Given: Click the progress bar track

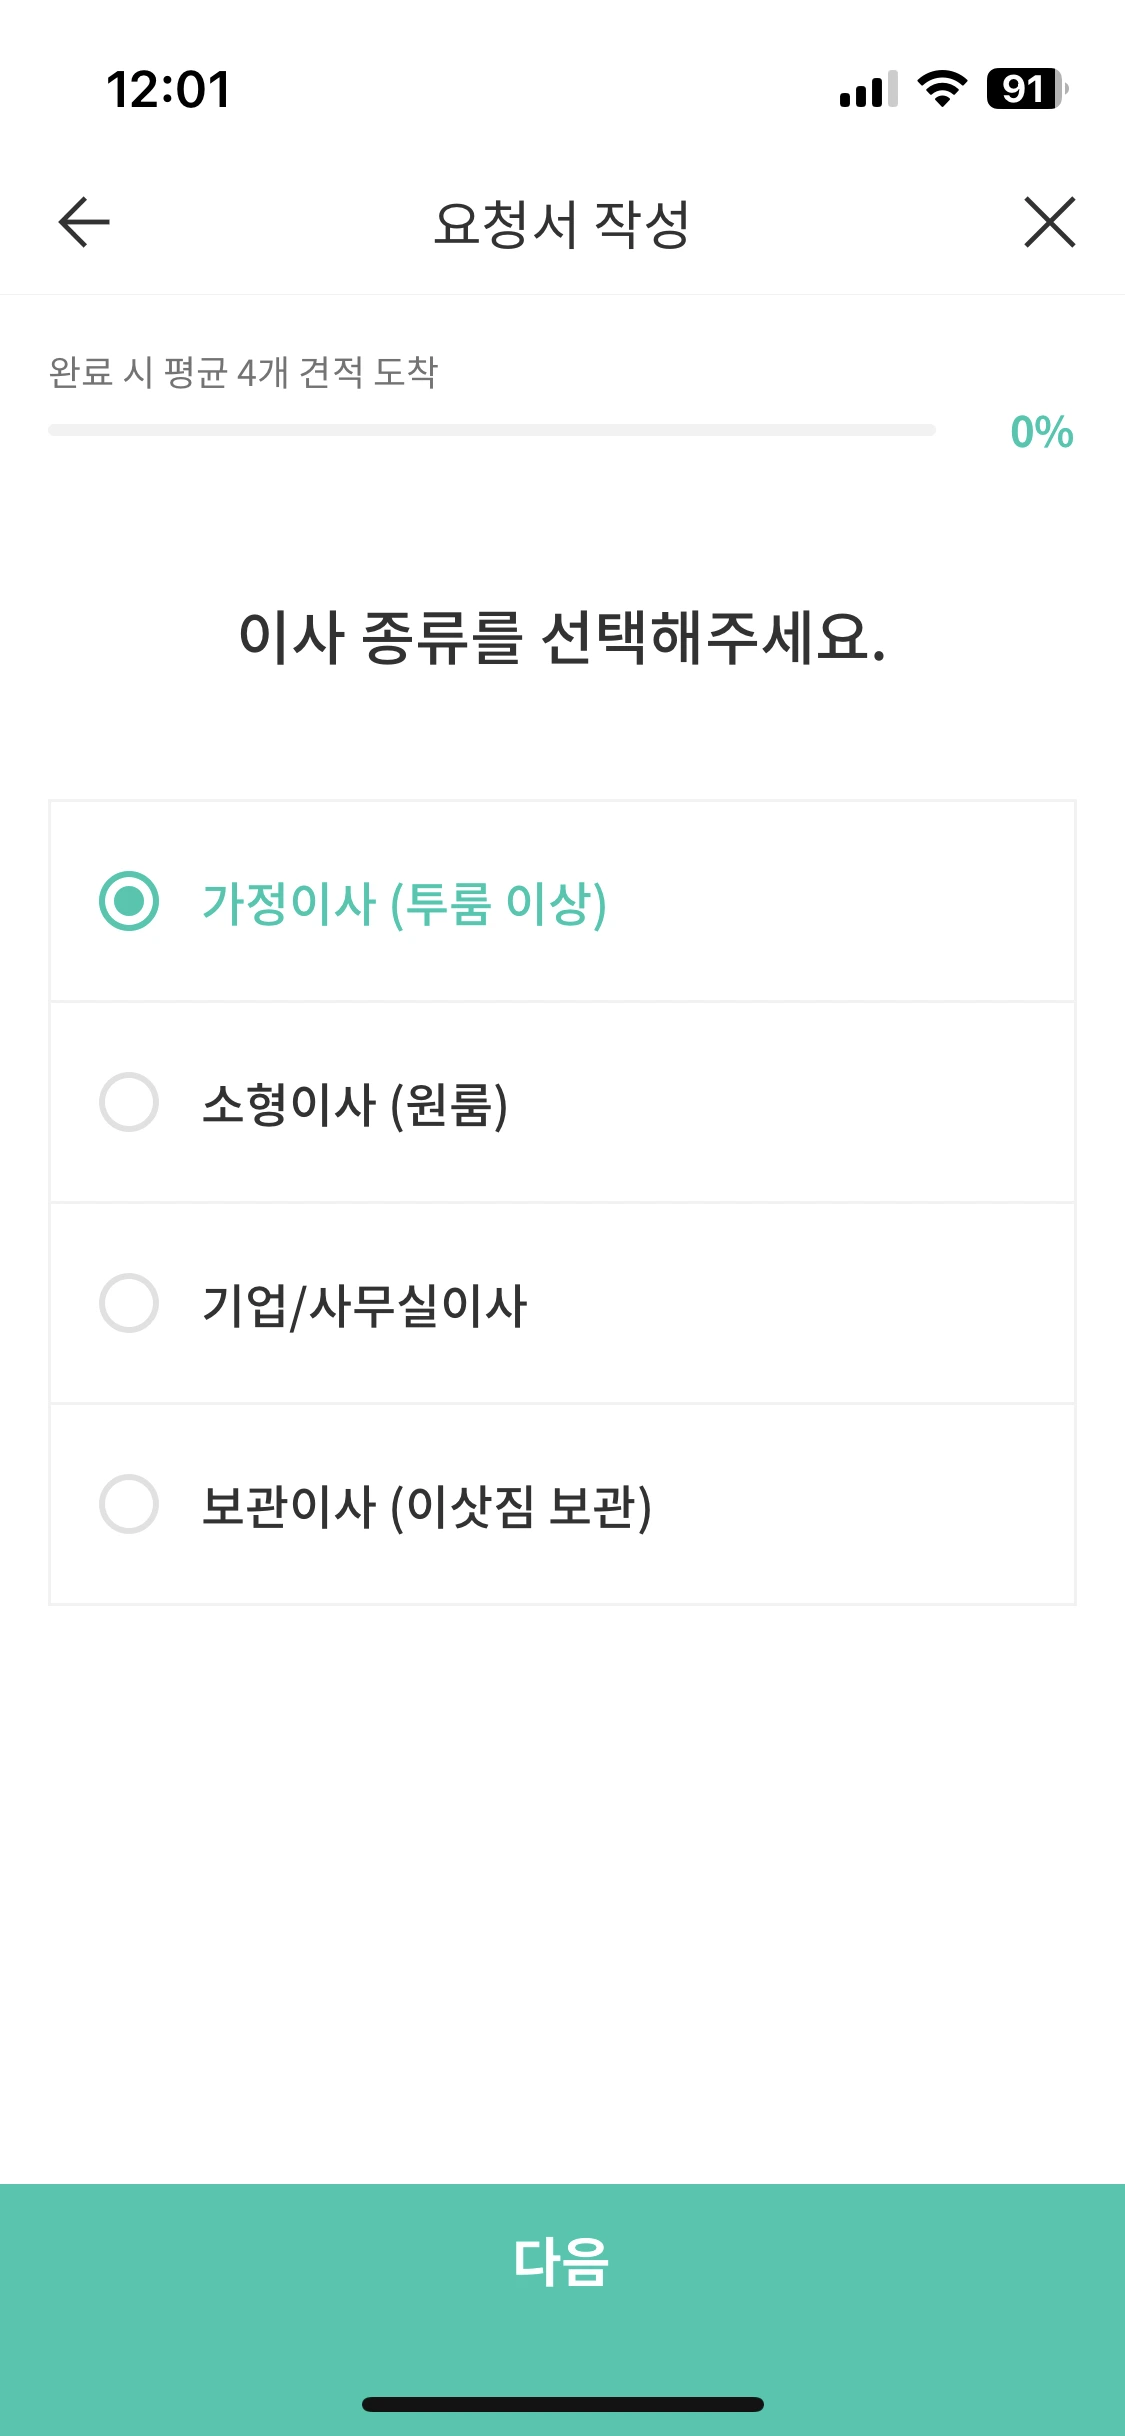Looking at the screenshot, I should click(x=491, y=430).
